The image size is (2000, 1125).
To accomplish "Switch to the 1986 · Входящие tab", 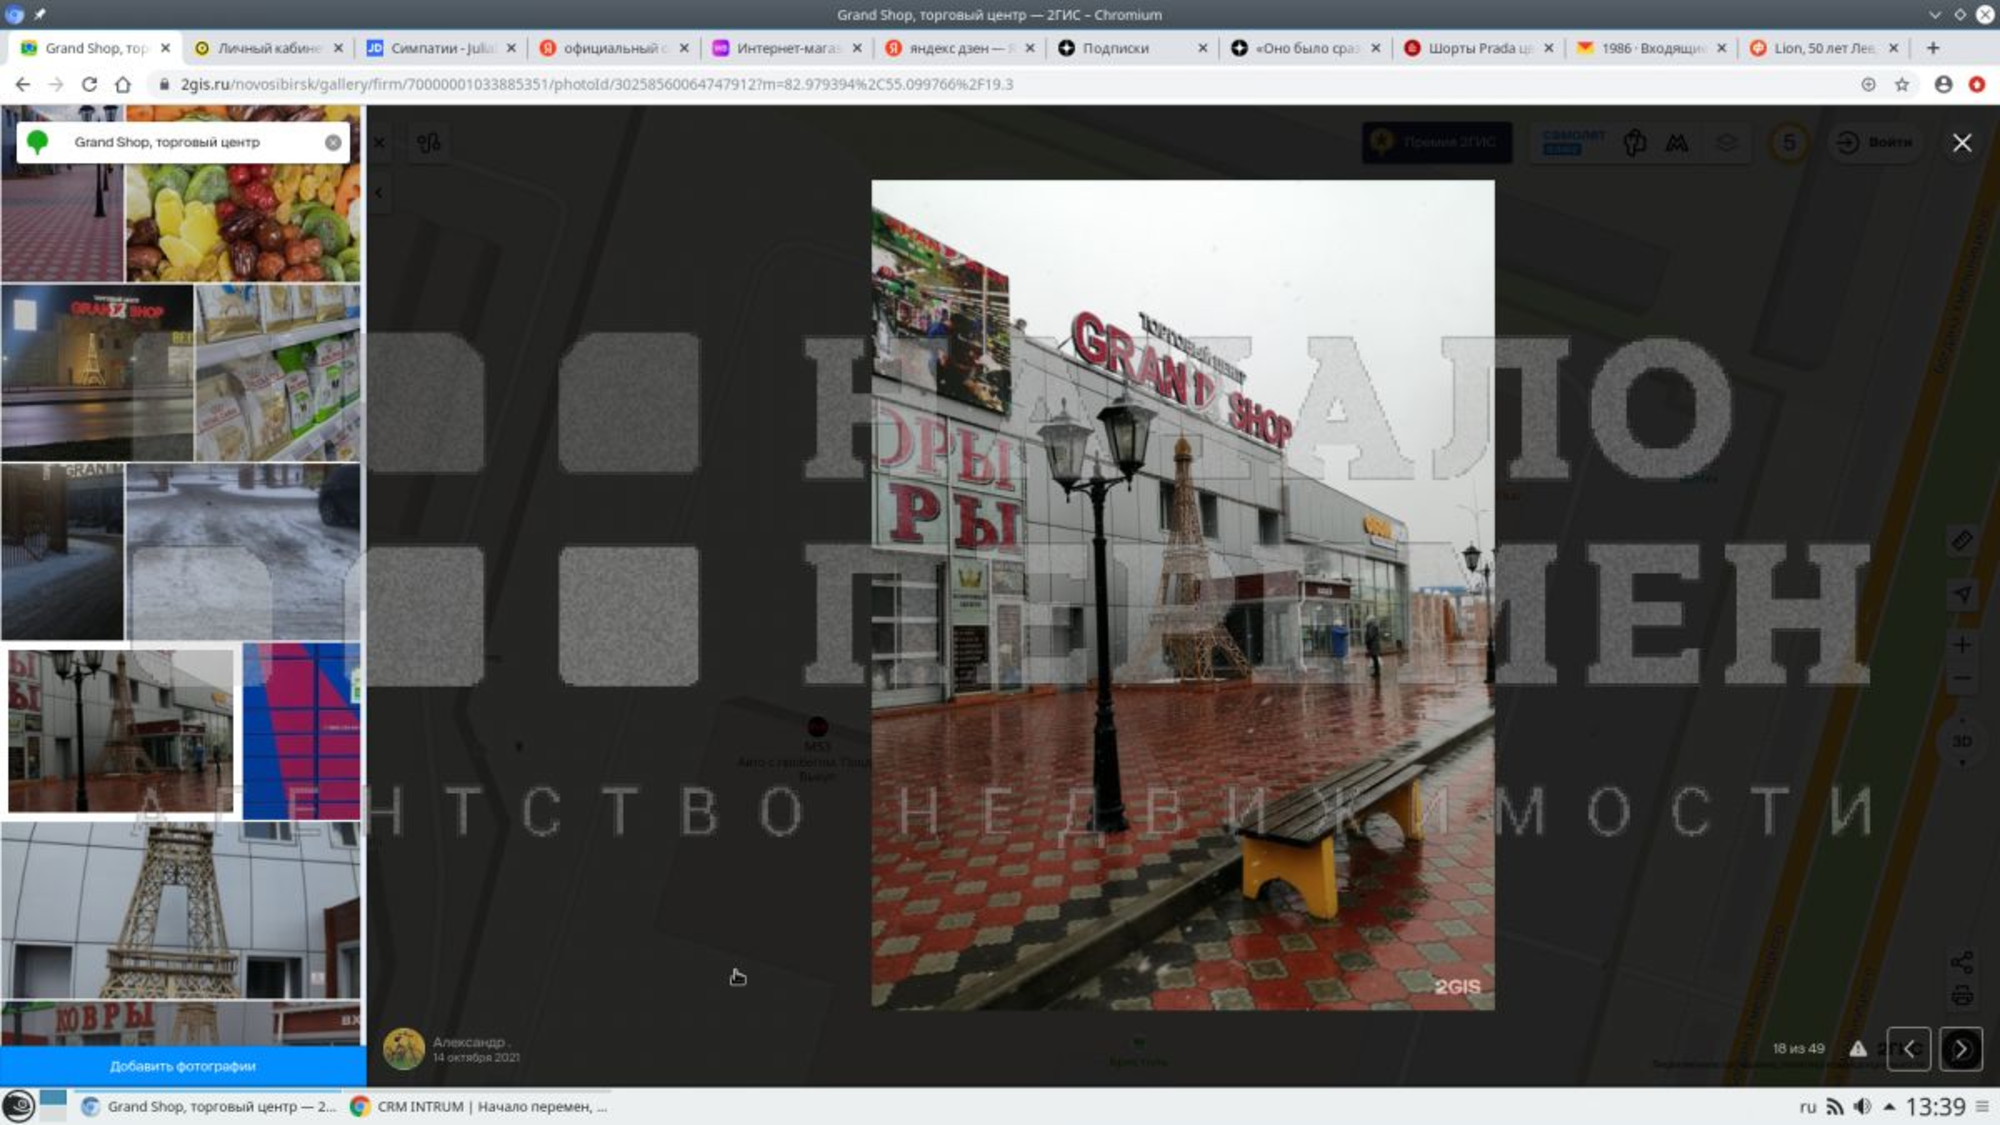I will coord(1651,48).
